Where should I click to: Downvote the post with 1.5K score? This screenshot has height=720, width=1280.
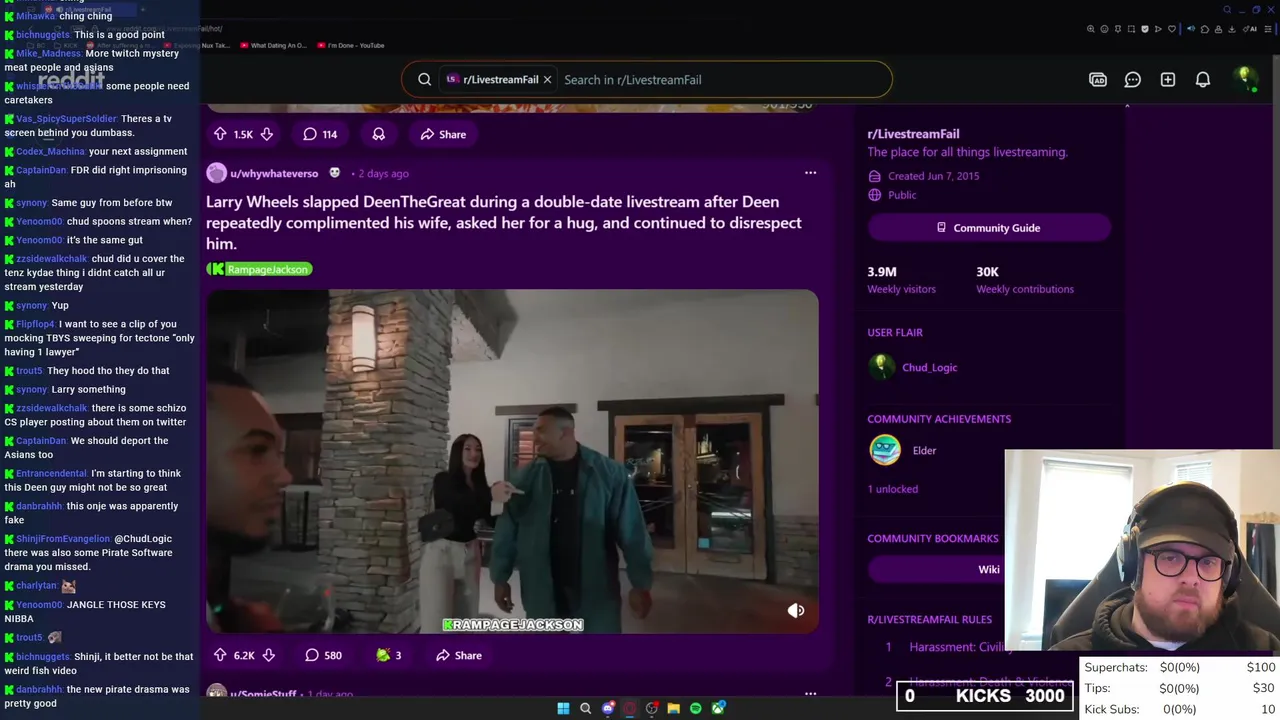pos(267,134)
